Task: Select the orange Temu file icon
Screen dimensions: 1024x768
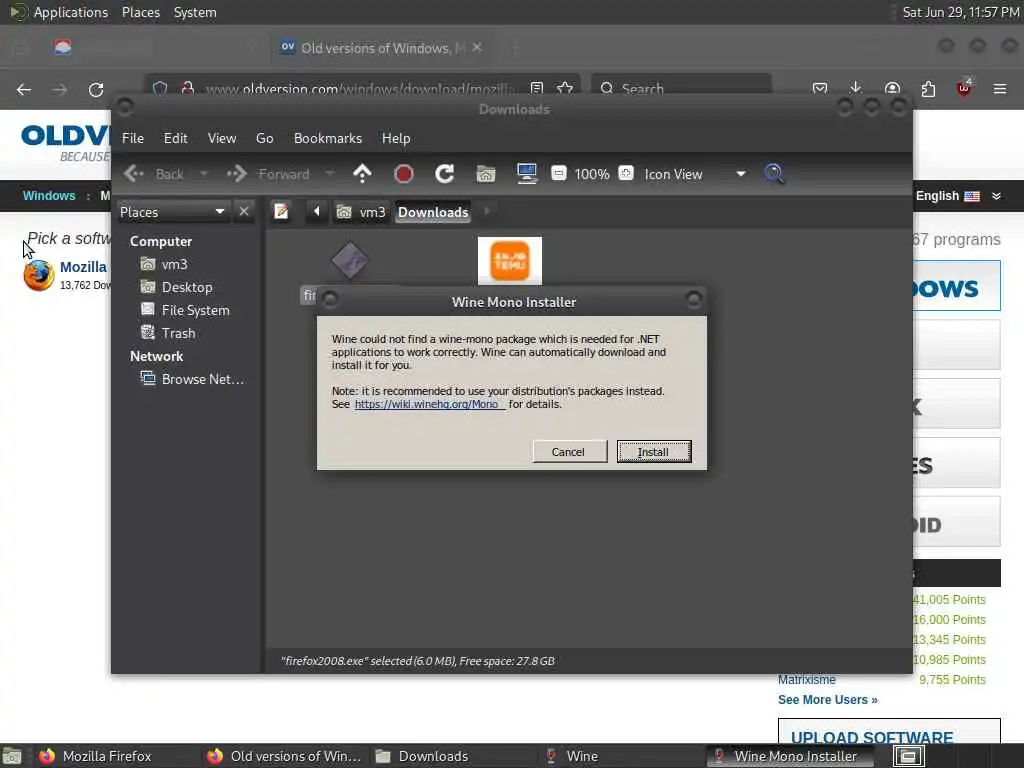Action: click(x=509, y=261)
